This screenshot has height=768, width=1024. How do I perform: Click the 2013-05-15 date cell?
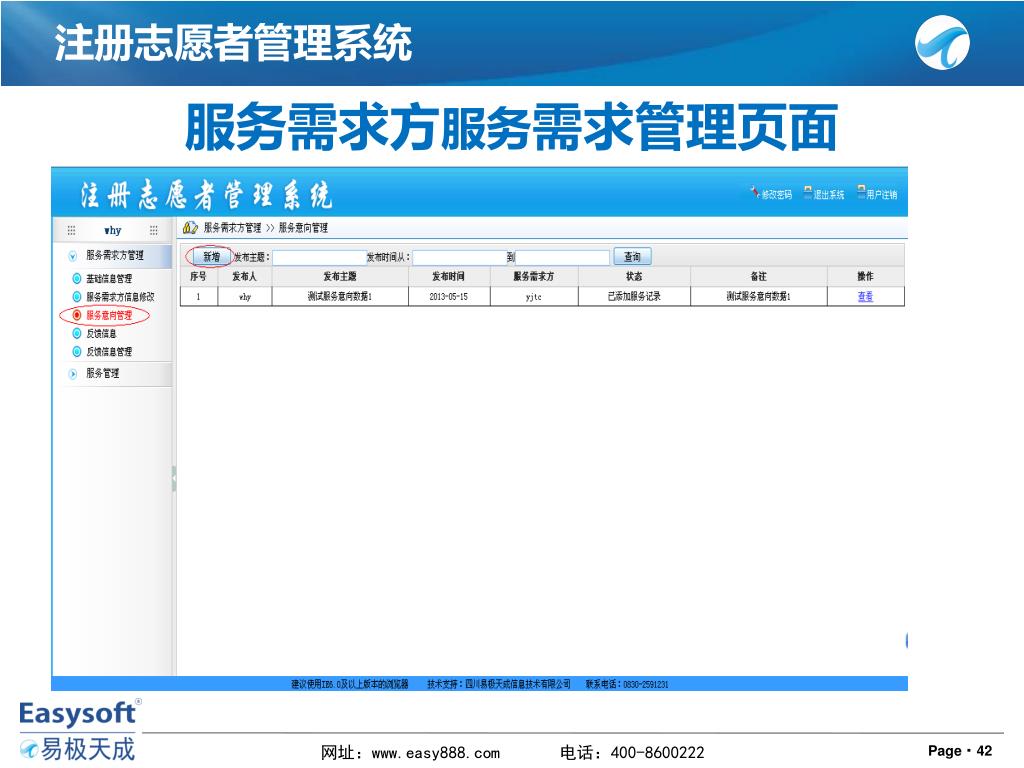(449, 296)
